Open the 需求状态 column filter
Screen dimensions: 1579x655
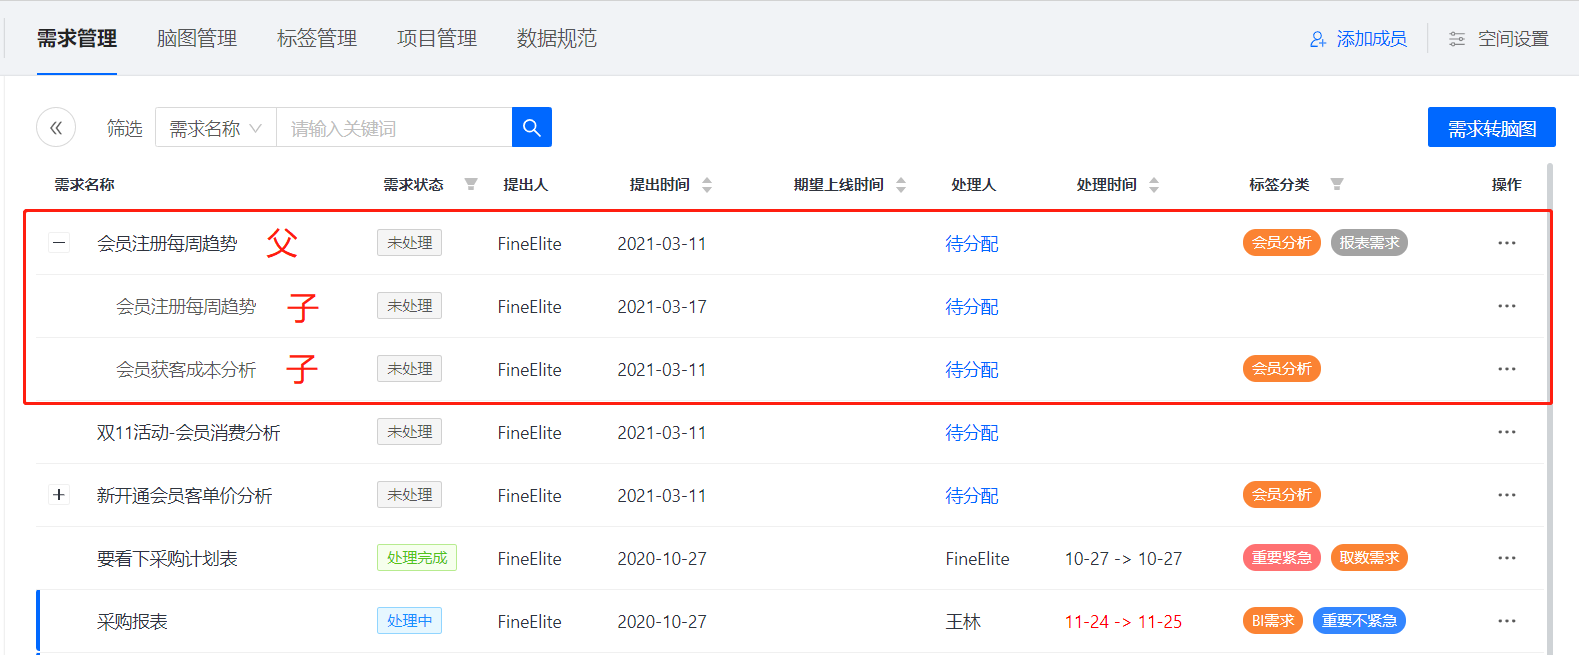click(x=471, y=184)
